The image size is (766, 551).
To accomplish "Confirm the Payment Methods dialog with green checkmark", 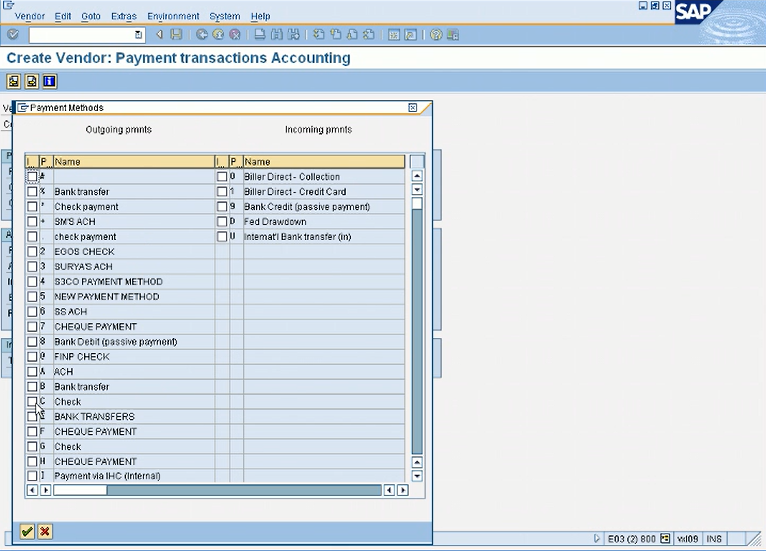I will click(x=27, y=531).
